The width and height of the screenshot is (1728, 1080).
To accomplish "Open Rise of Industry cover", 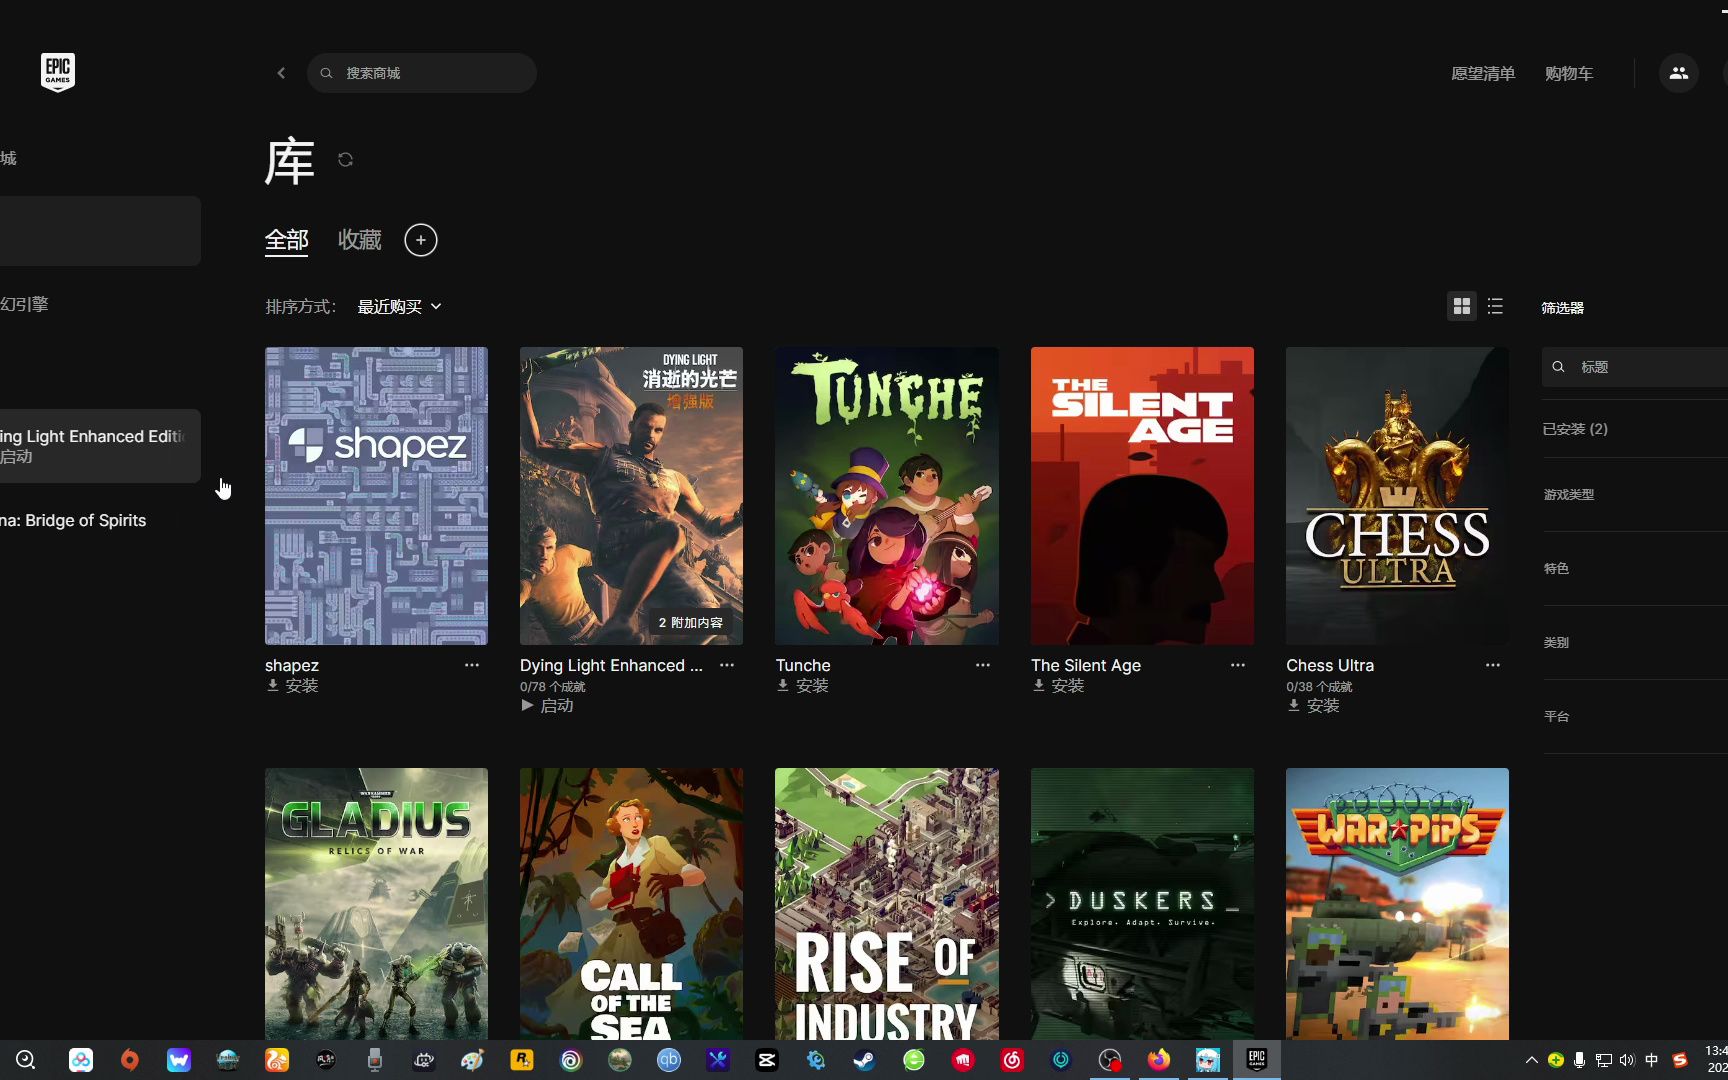I will 887,904.
